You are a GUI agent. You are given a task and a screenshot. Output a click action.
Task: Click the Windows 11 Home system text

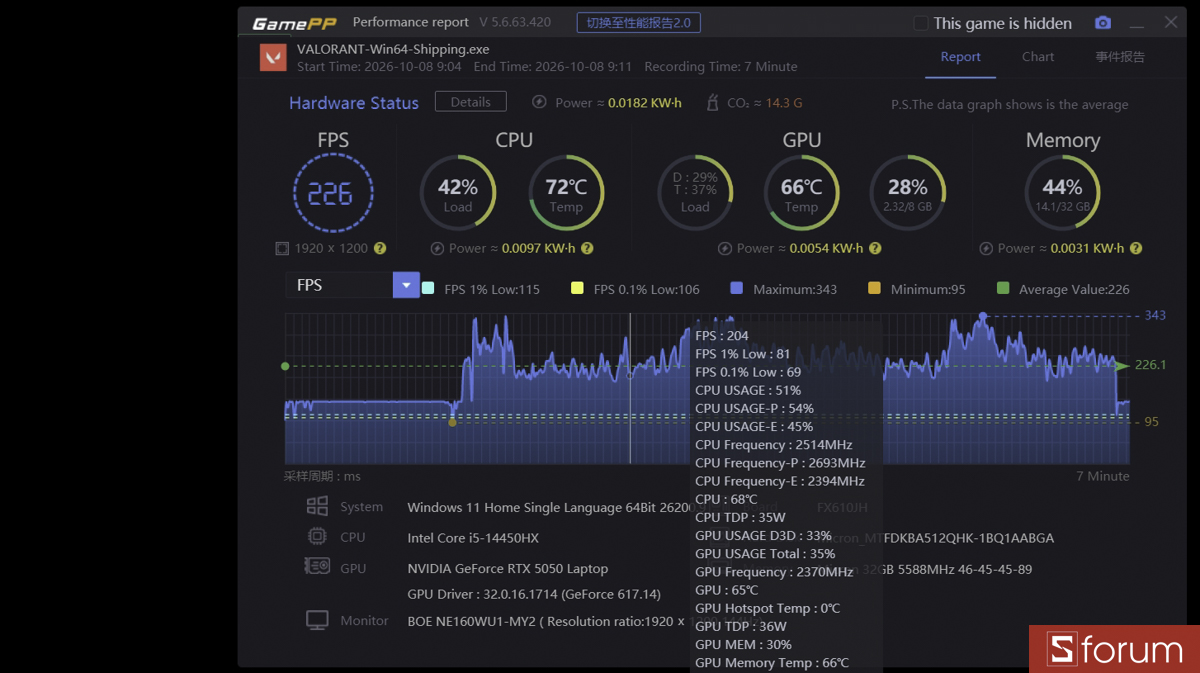coord(550,507)
